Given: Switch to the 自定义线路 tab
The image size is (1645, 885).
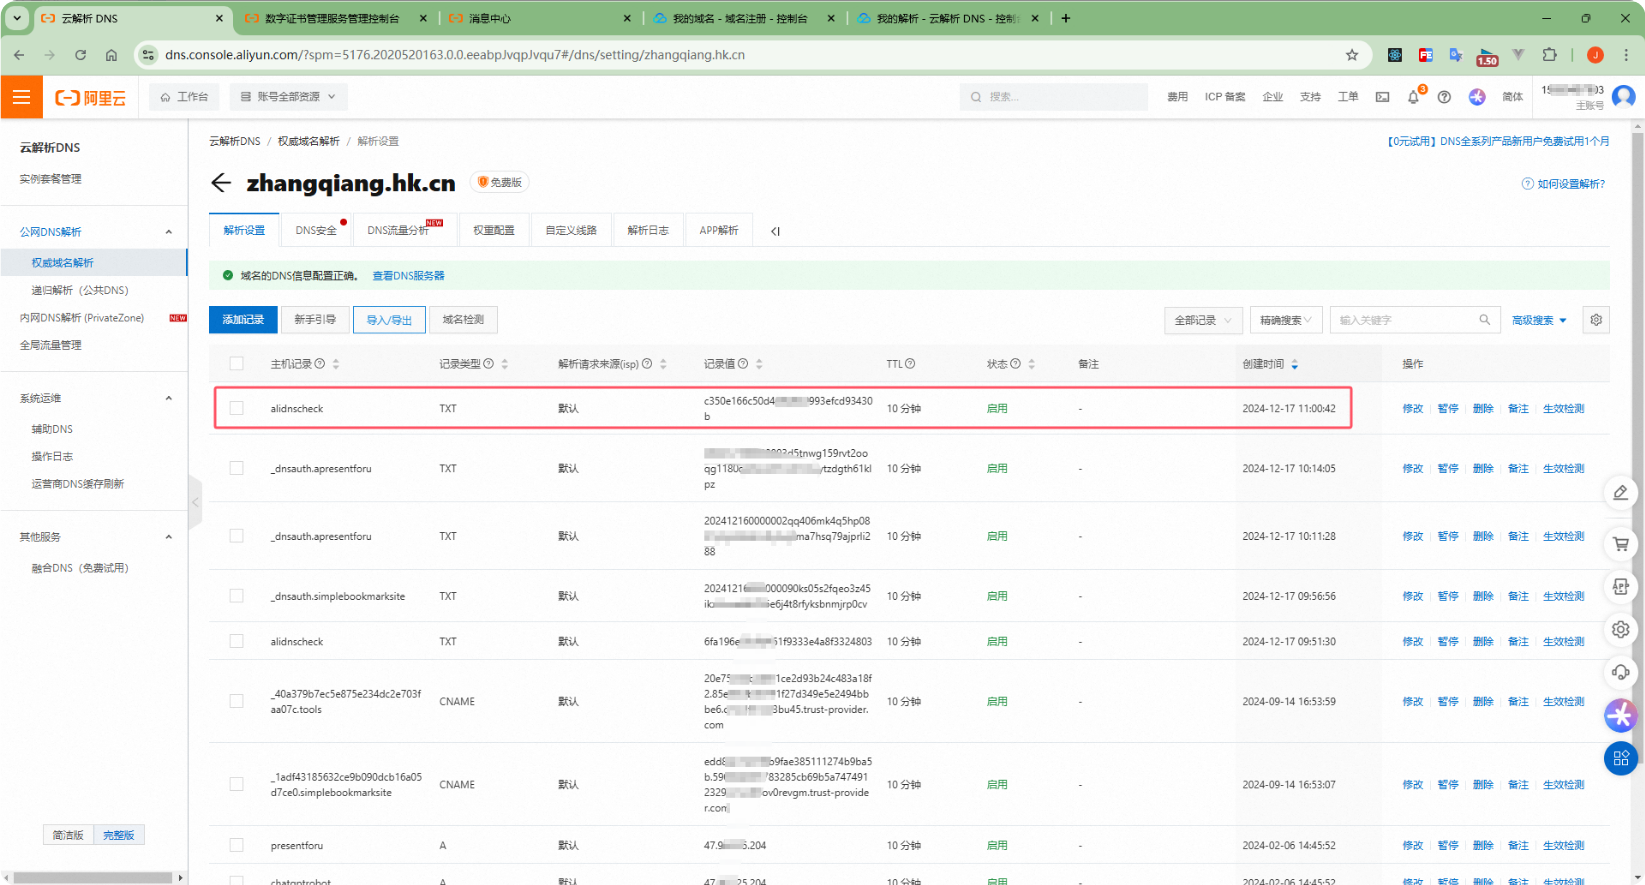Looking at the screenshot, I should pos(571,230).
